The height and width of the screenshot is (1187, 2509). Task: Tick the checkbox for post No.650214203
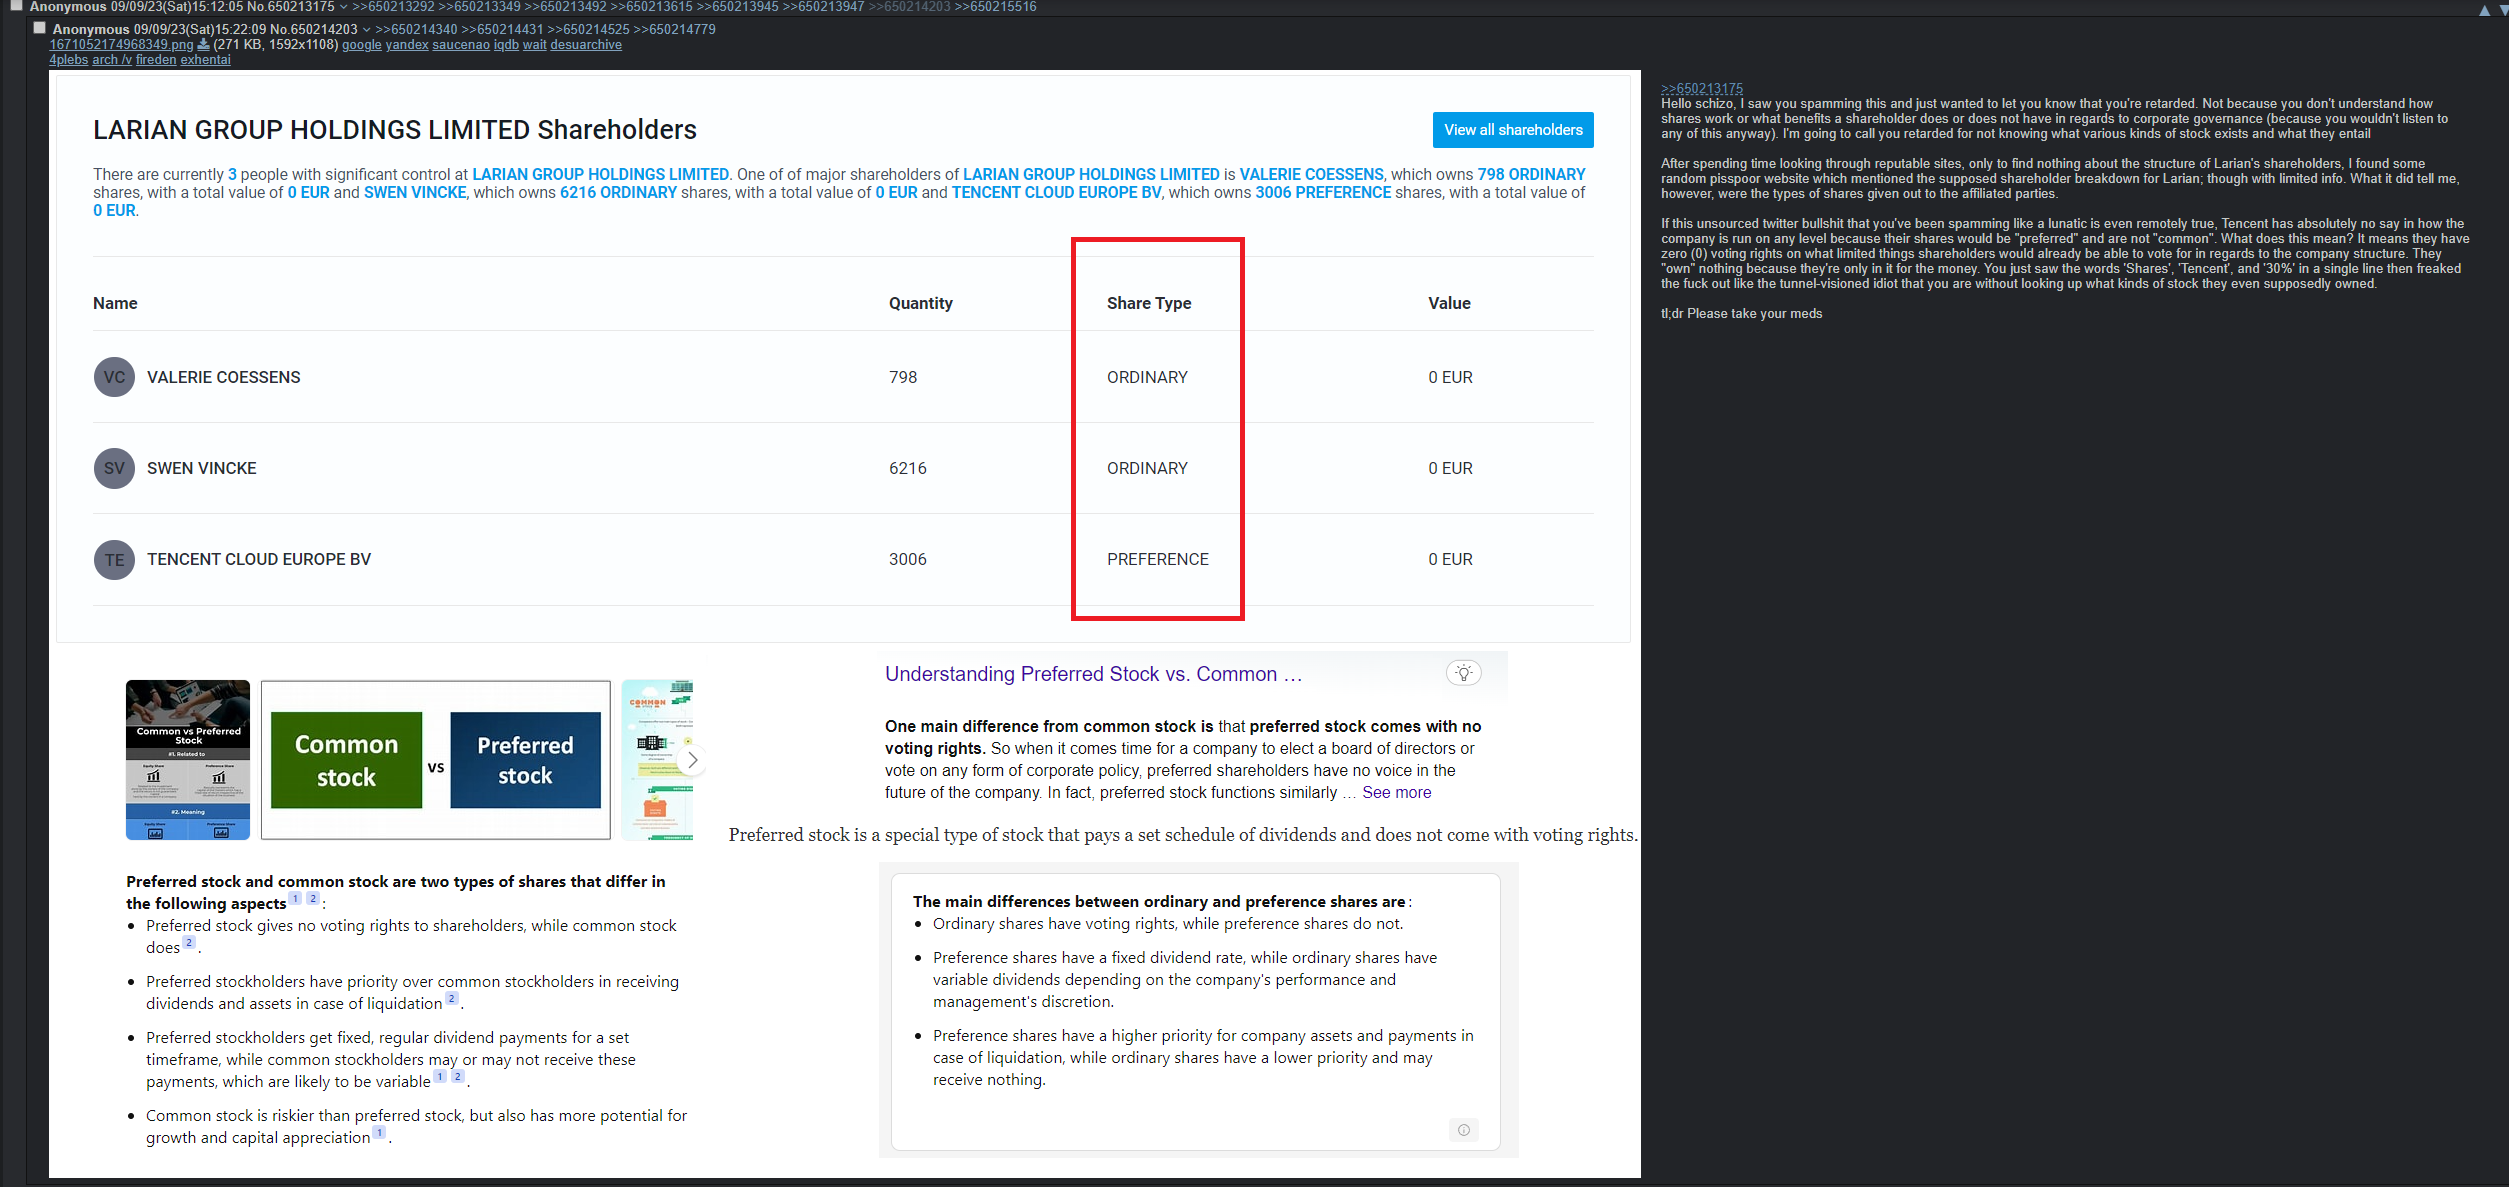pyautogui.click(x=40, y=28)
